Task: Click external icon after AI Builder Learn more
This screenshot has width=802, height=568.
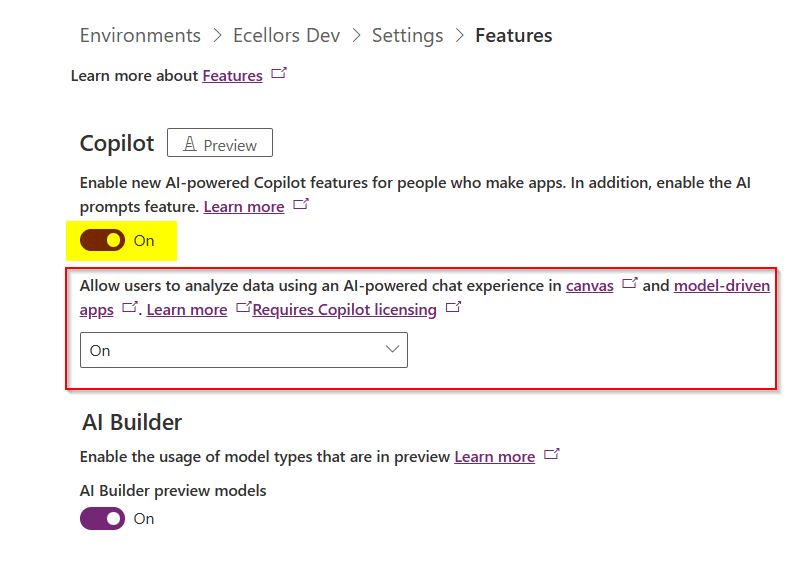Action: click(552, 455)
